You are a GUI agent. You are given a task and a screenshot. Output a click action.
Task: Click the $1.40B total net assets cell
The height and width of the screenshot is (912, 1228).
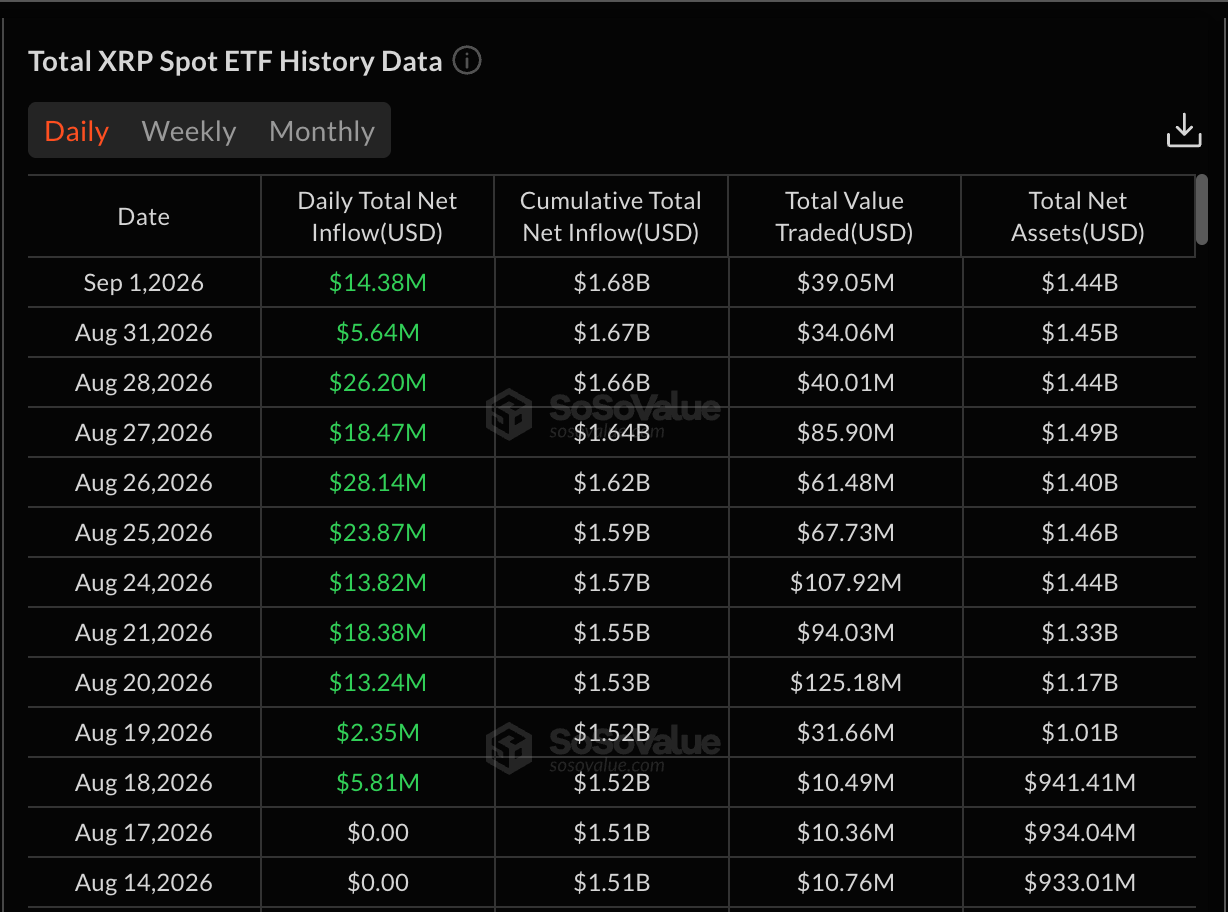pos(1080,483)
